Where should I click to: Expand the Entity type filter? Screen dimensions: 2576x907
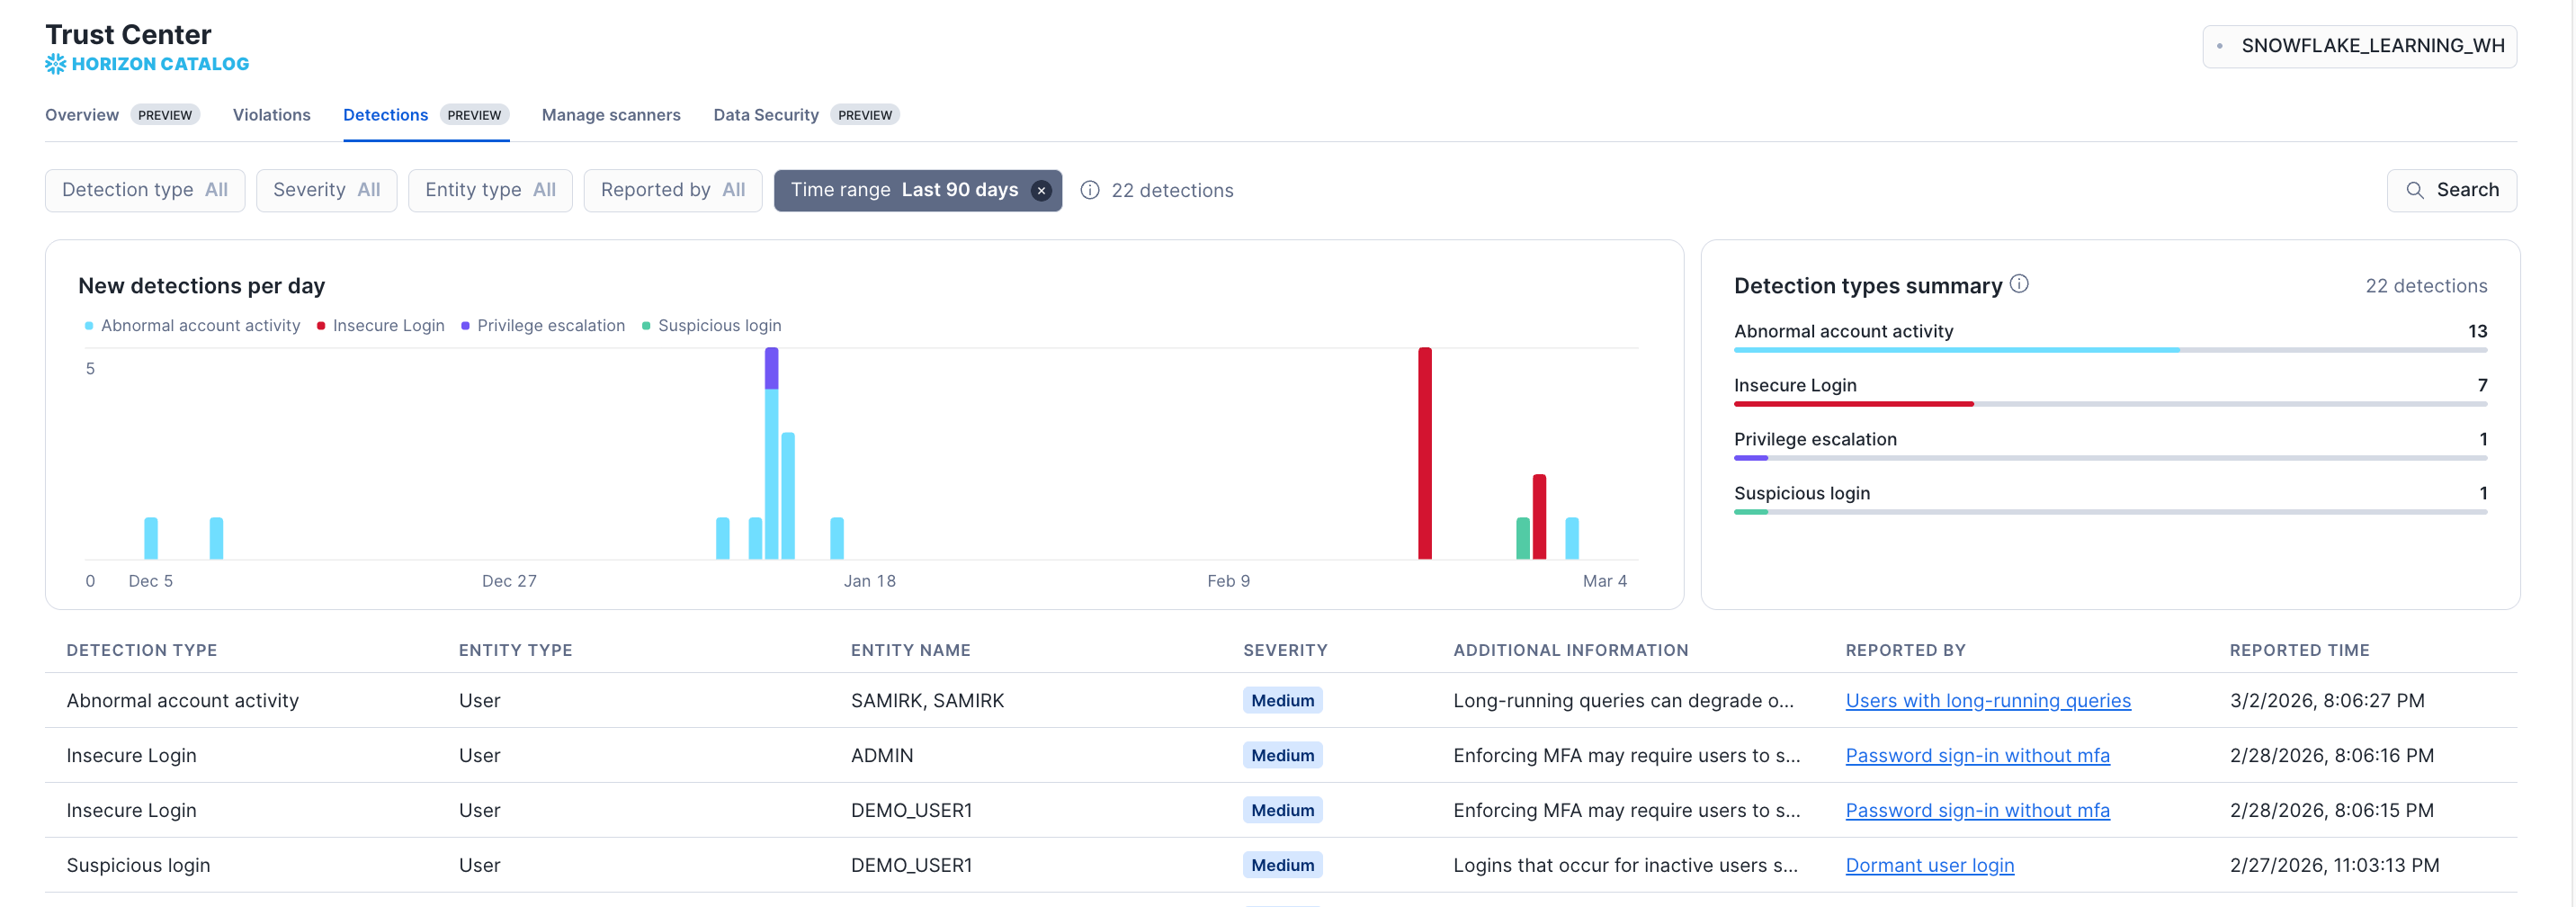[x=490, y=190]
